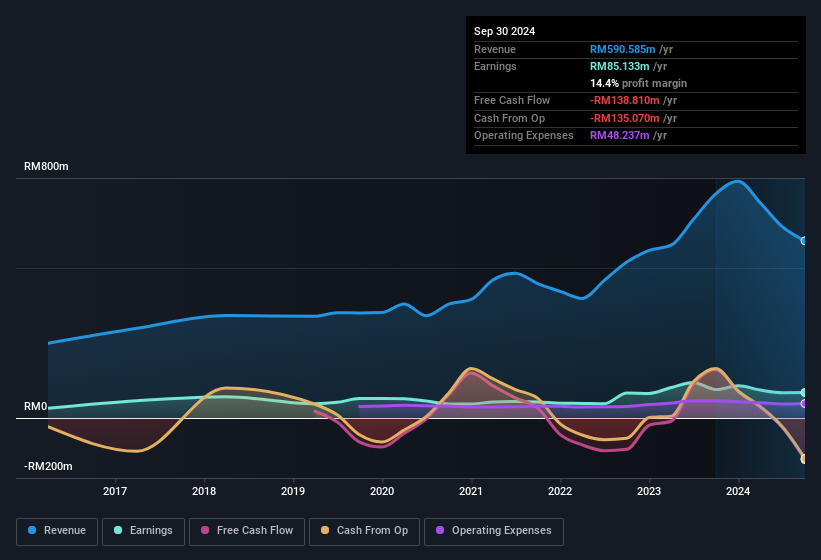
Task: Click the RM85.133m earnings value
Action: (x=619, y=66)
